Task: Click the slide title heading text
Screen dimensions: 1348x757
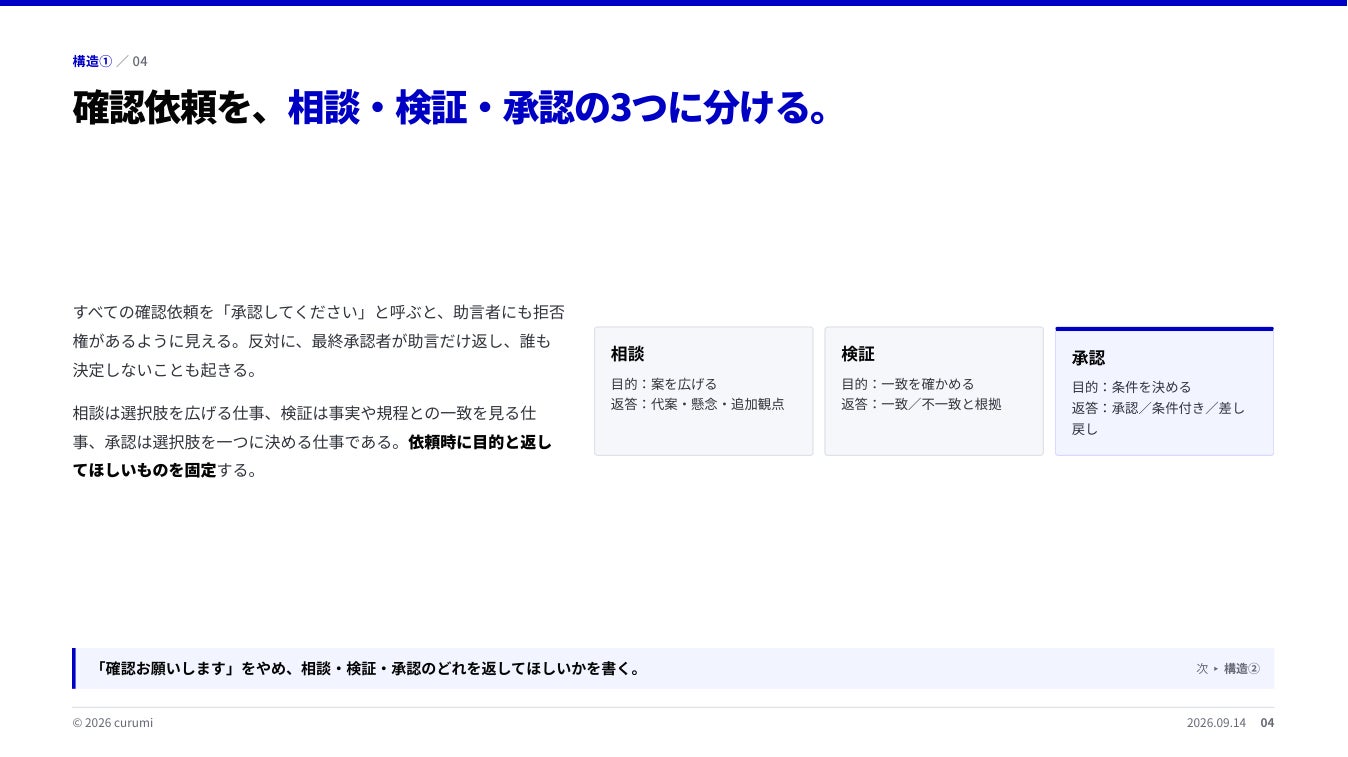Action: click(451, 108)
